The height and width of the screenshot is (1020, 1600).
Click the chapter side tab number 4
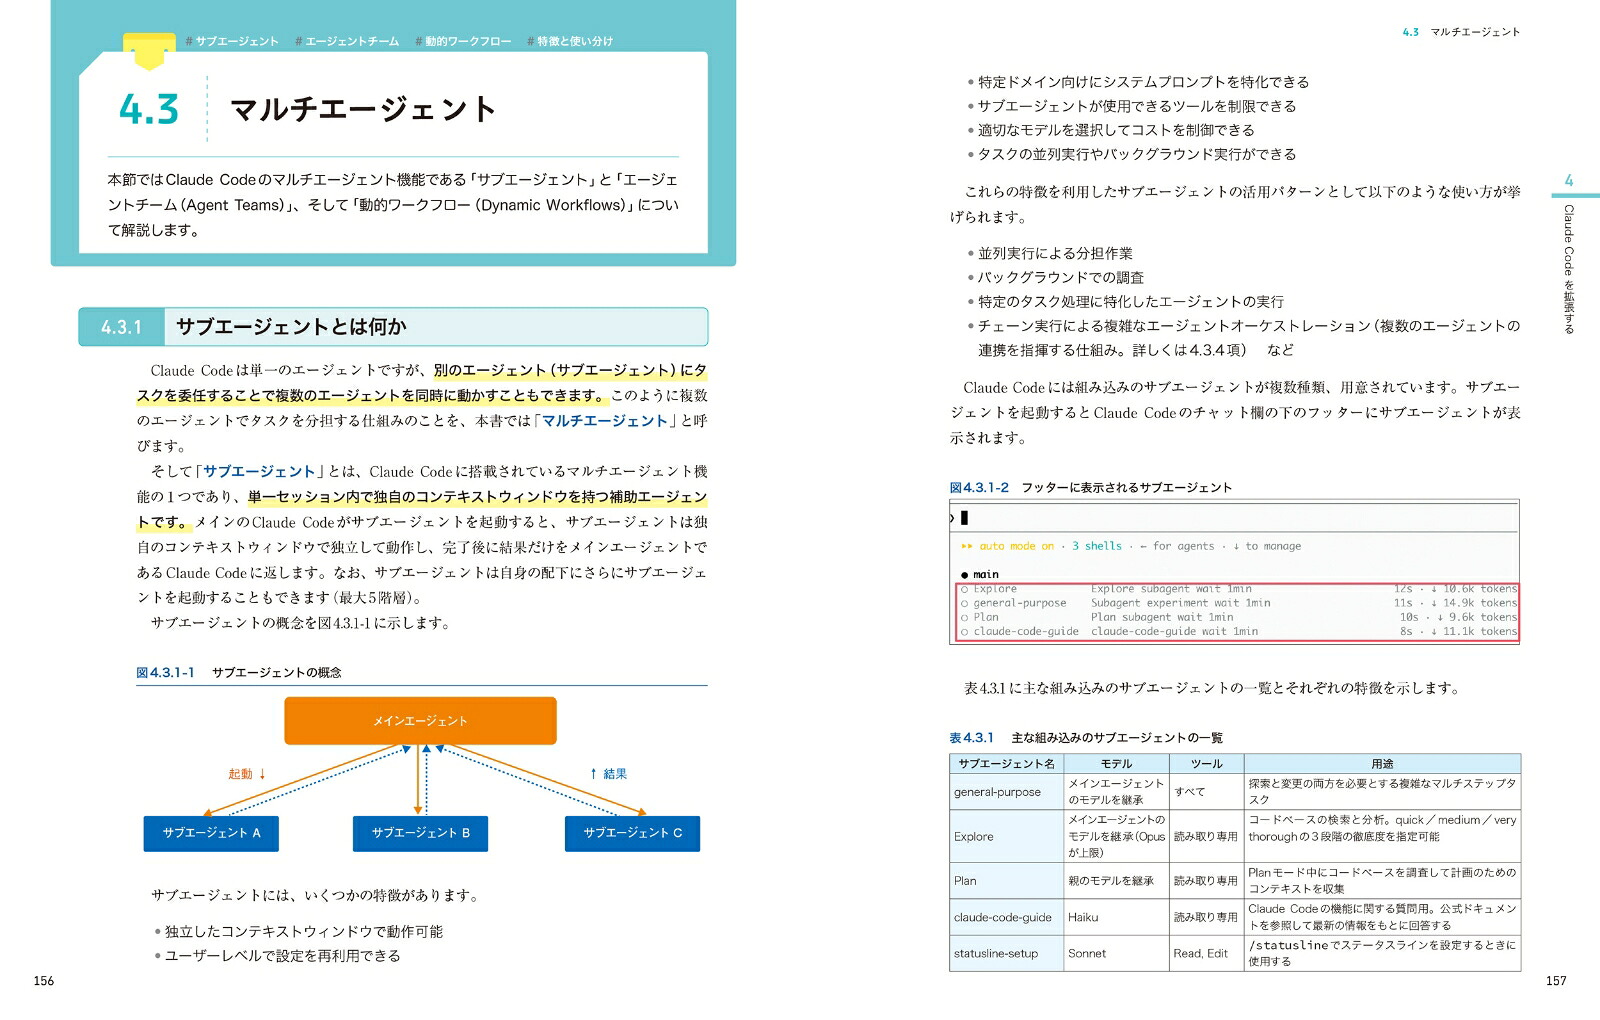1568,181
